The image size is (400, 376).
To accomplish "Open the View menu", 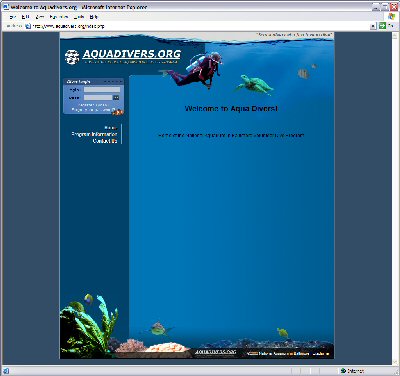I will pos(40,17).
